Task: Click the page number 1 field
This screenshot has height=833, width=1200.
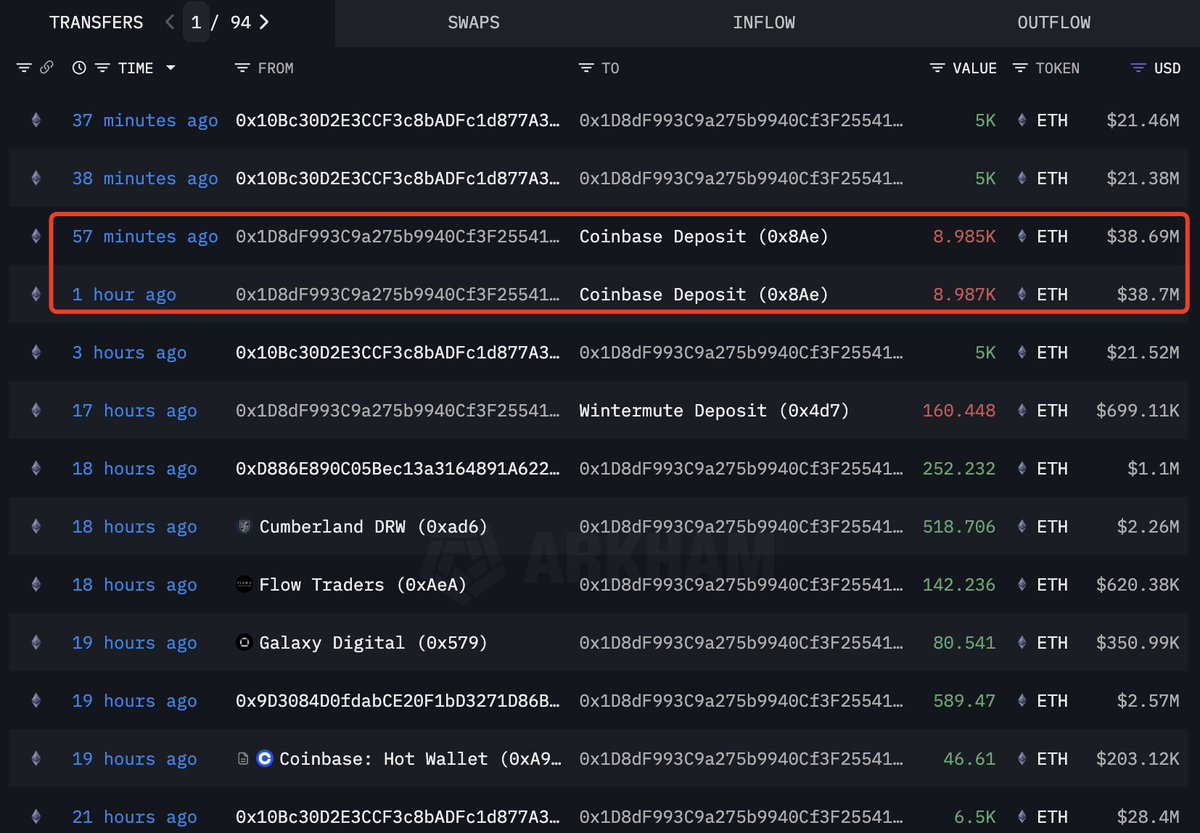Action: 197,22
